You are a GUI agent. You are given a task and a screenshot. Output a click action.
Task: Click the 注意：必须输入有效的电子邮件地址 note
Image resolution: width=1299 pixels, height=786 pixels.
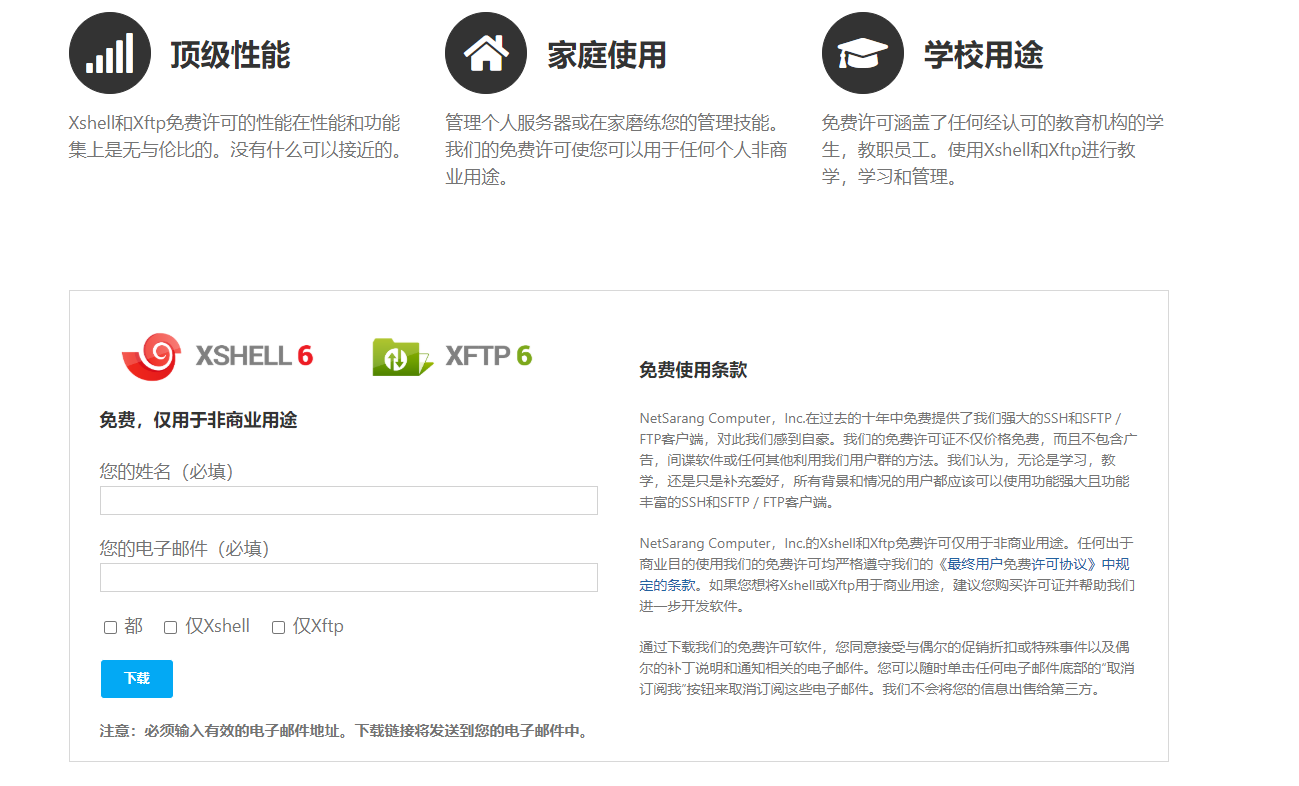click(x=343, y=731)
